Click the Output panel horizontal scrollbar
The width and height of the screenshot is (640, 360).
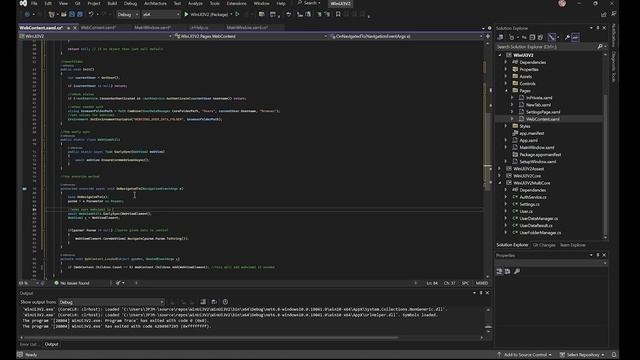coord(211,338)
